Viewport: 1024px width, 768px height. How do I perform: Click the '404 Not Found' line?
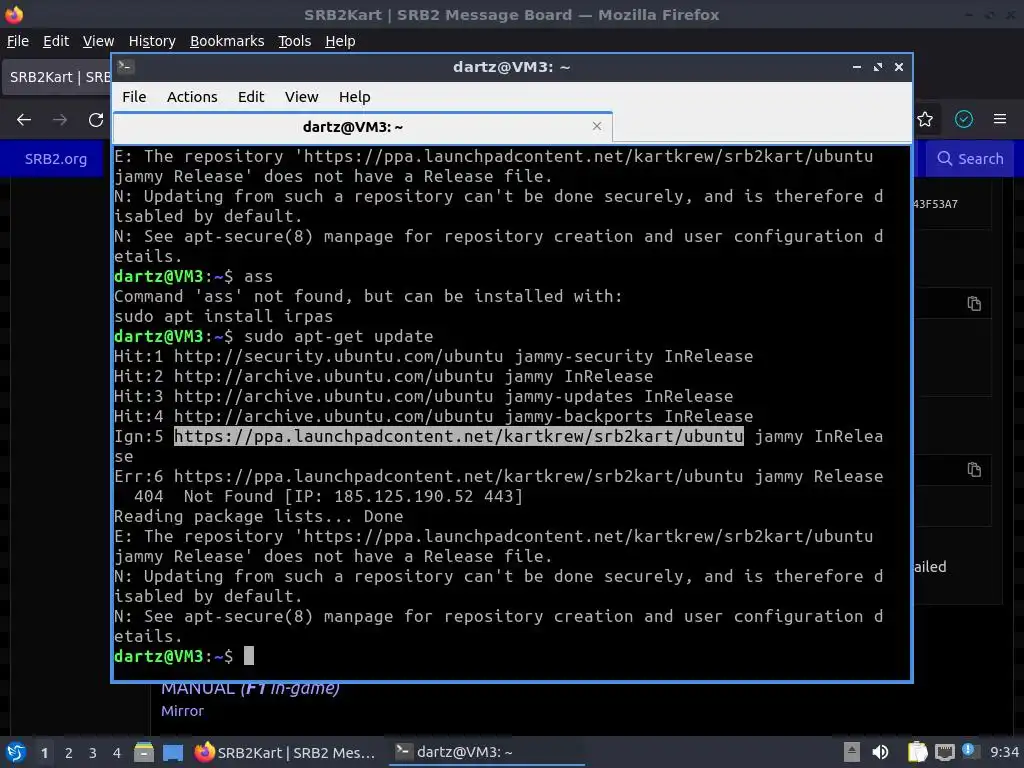tap(328, 496)
